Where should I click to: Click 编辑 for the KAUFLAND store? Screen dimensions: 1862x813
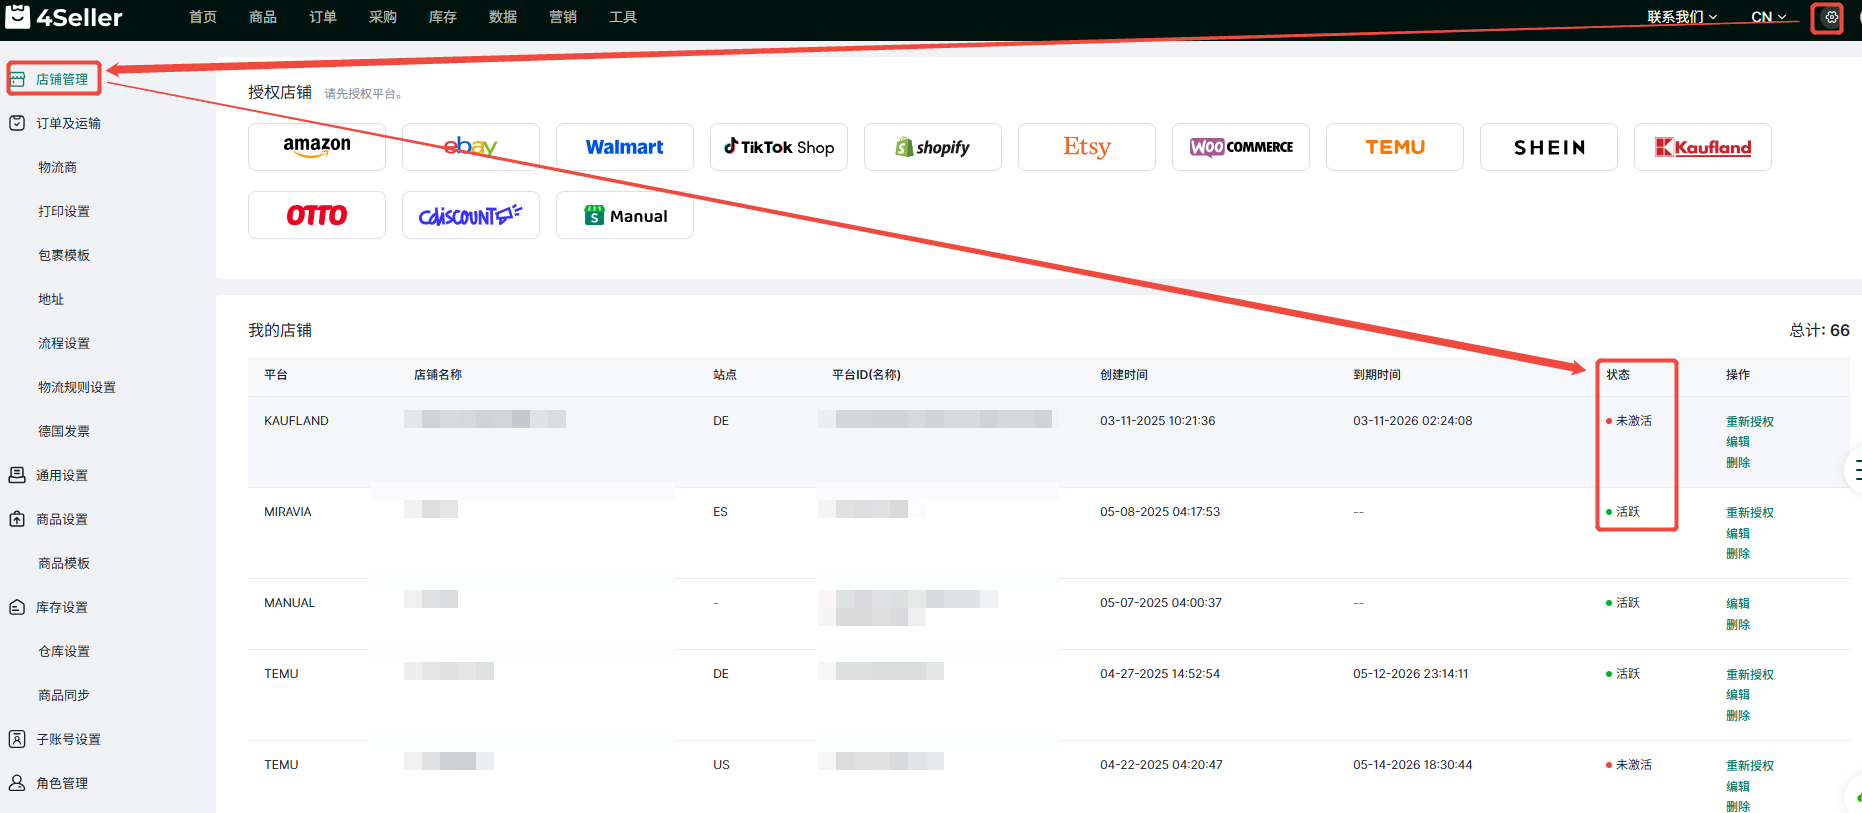pos(1738,442)
